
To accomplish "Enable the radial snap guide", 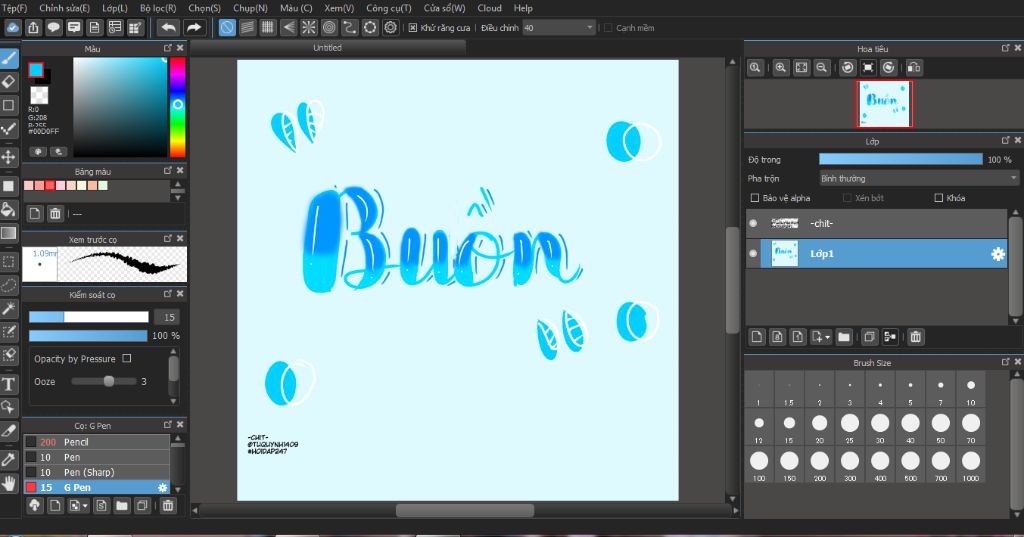I will [x=309, y=27].
